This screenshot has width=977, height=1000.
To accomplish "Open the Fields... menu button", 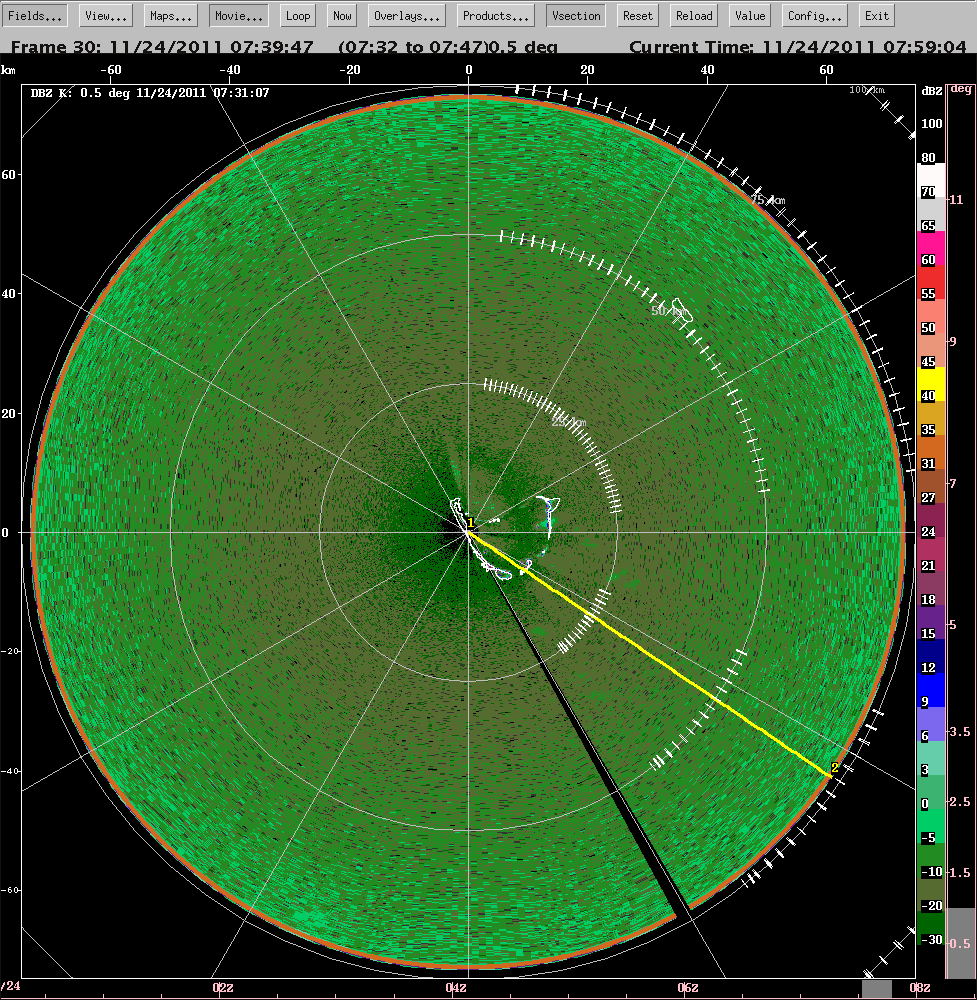I will 35,16.
